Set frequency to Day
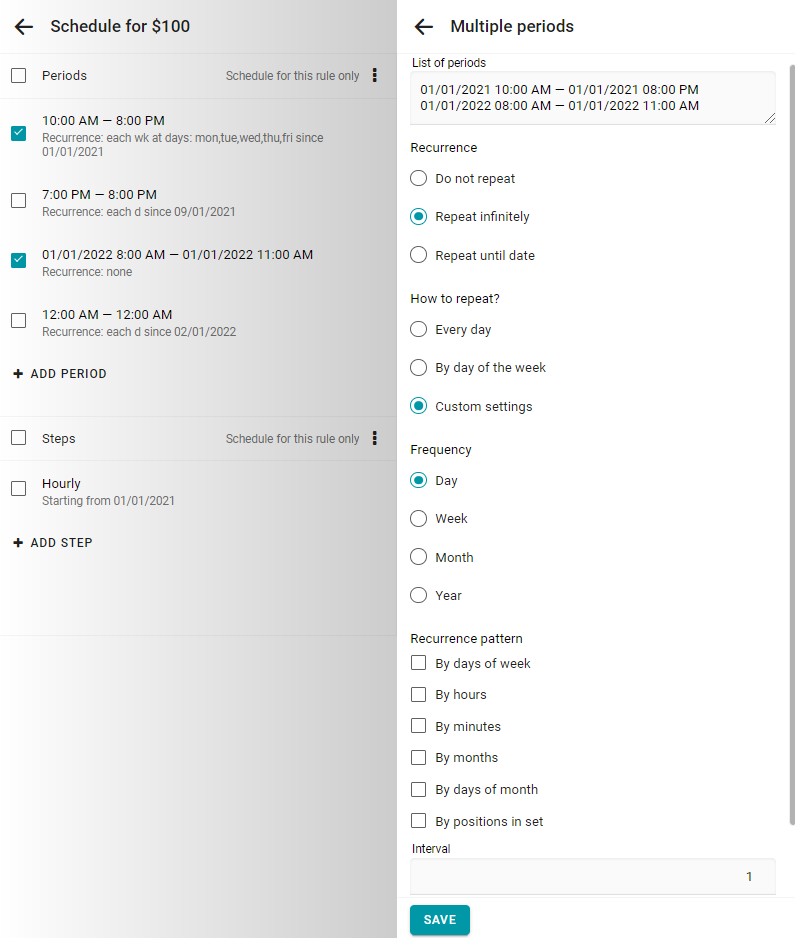Image resolution: width=795 pixels, height=938 pixels. pos(418,480)
